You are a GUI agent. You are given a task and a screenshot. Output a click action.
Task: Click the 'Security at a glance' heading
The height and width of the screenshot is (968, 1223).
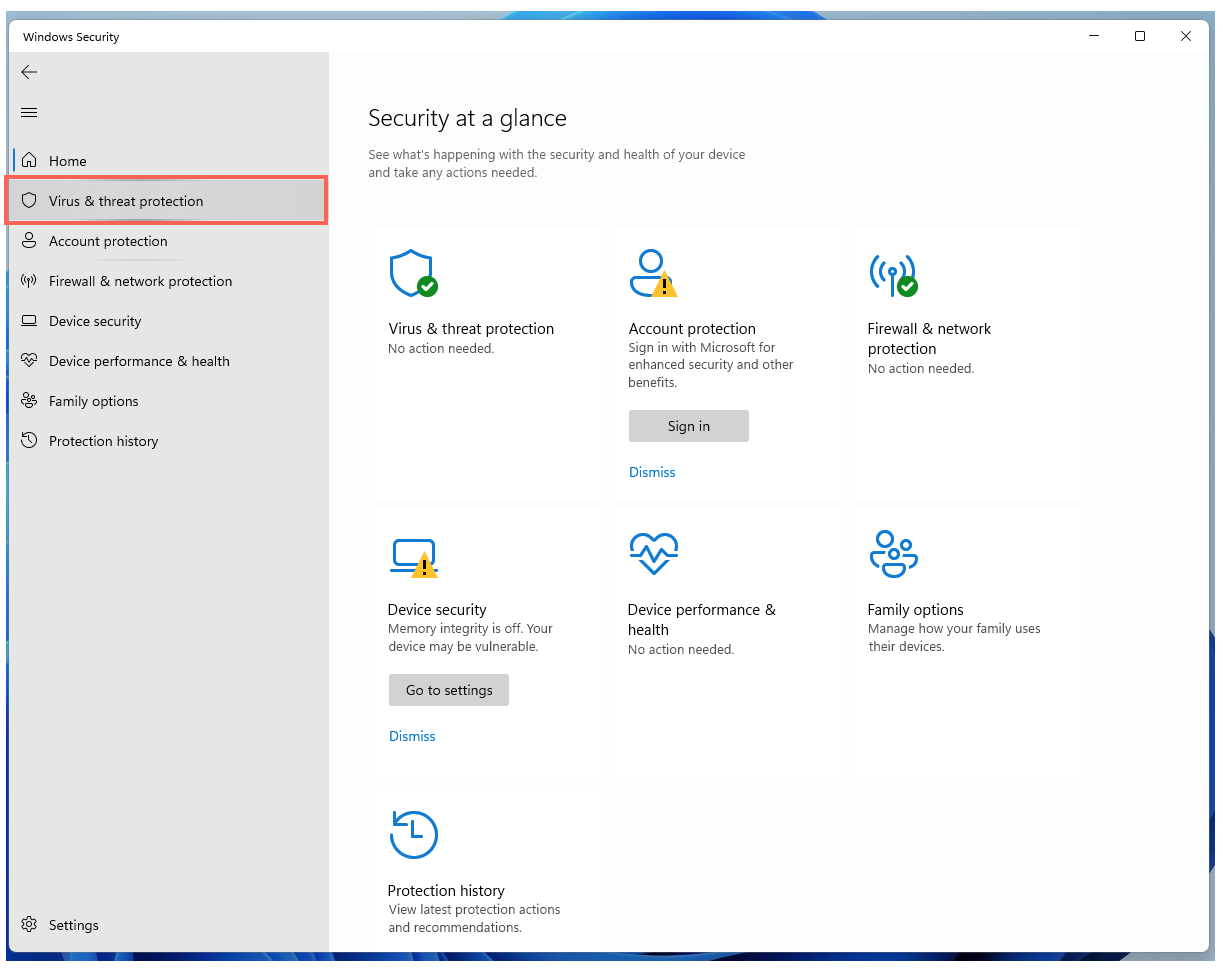point(467,118)
